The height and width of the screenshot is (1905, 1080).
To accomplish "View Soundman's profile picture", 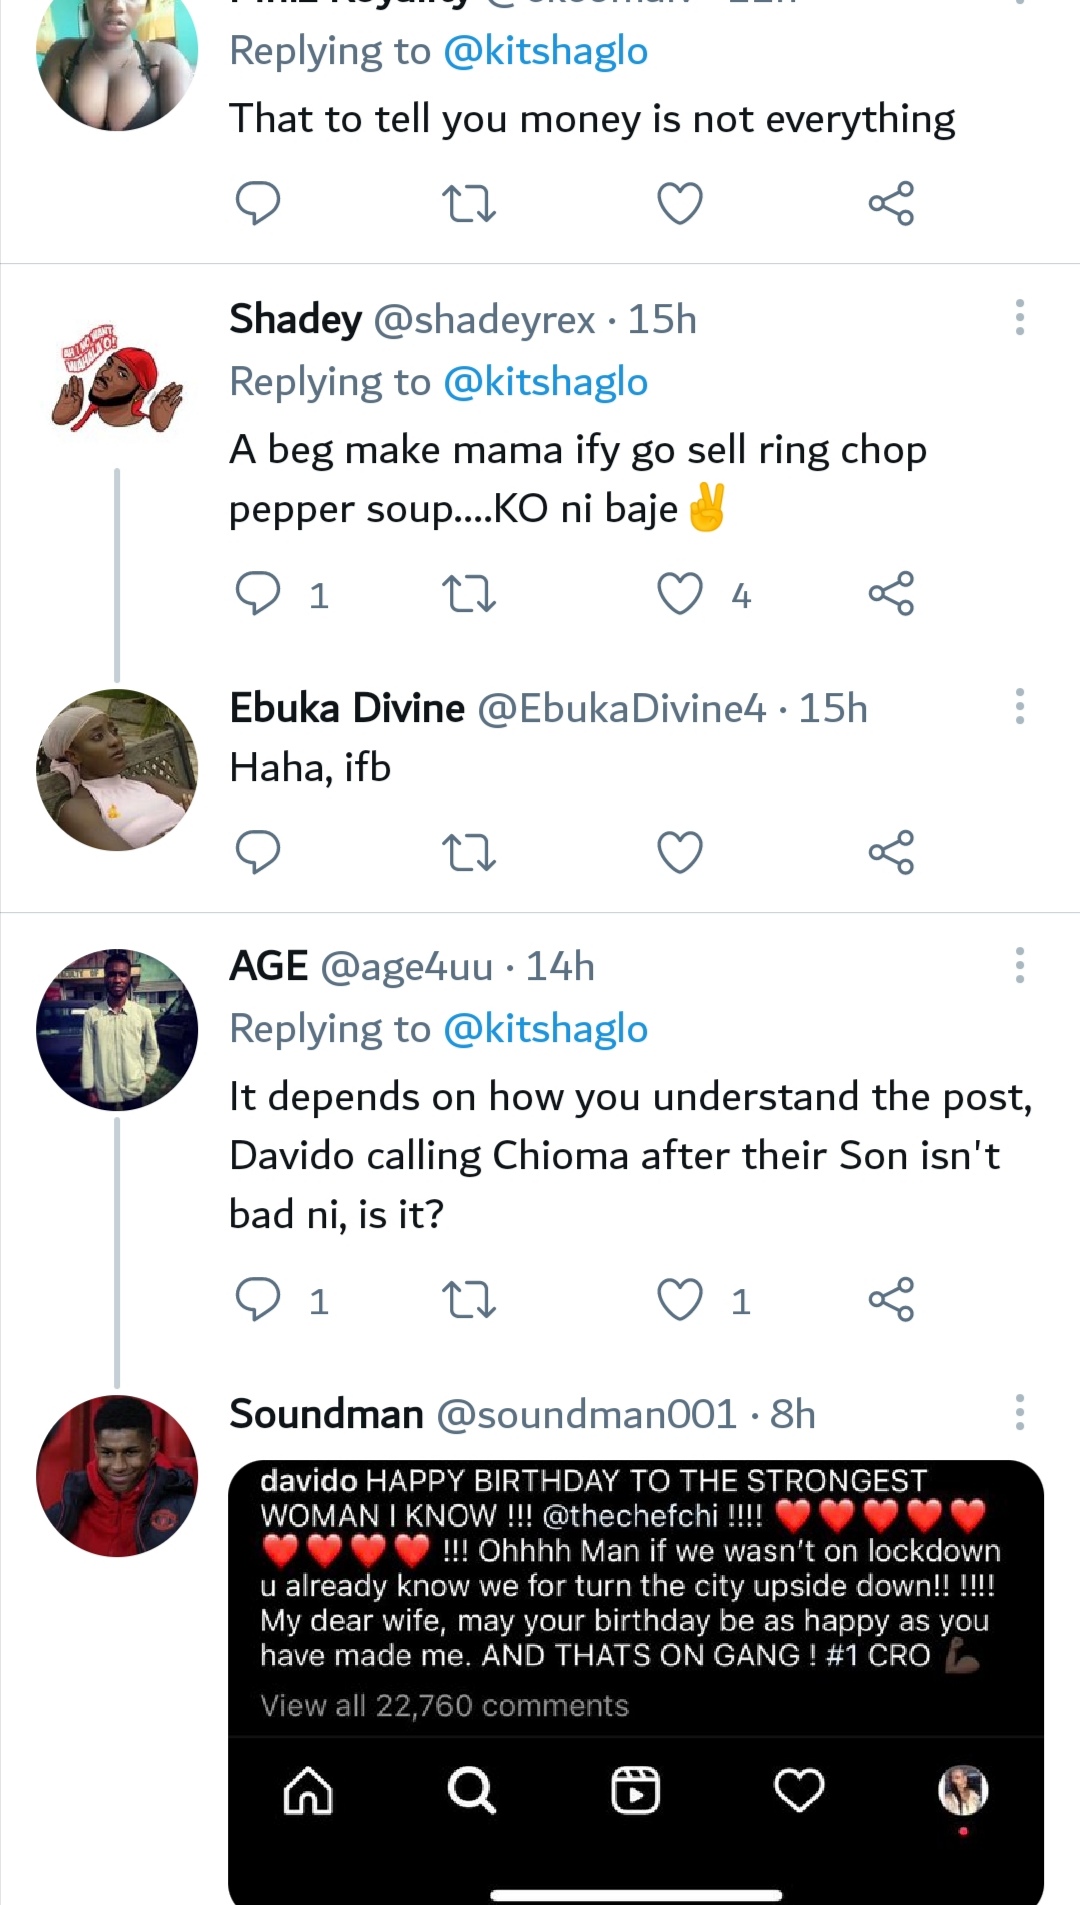I will click(117, 1476).
